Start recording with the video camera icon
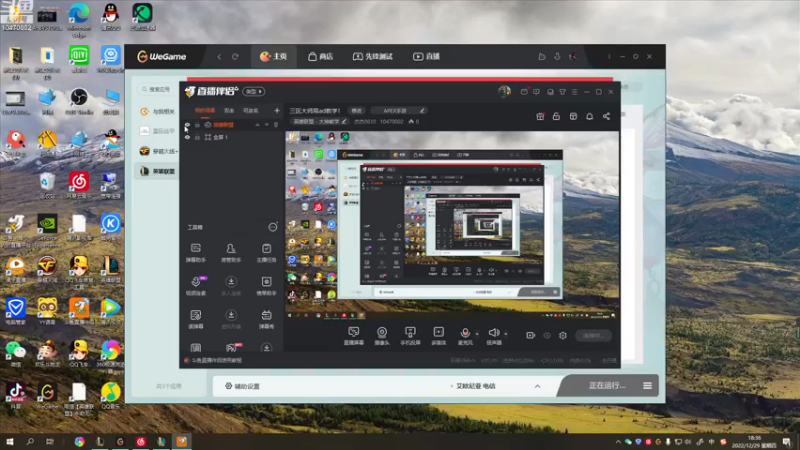The height and width of the screenshot is (450, 800). [531, 335]
